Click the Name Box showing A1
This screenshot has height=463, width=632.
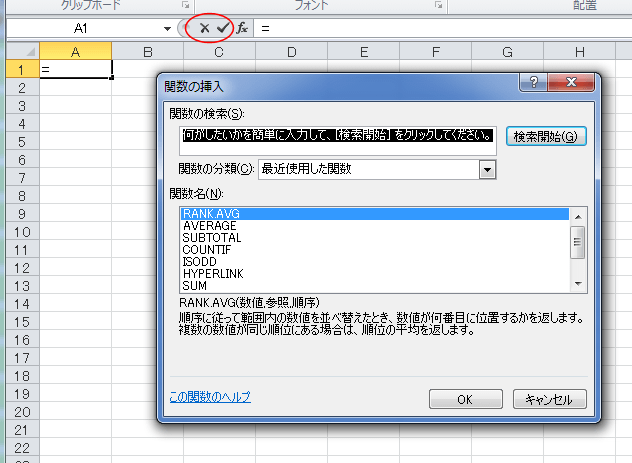point(81,28)
